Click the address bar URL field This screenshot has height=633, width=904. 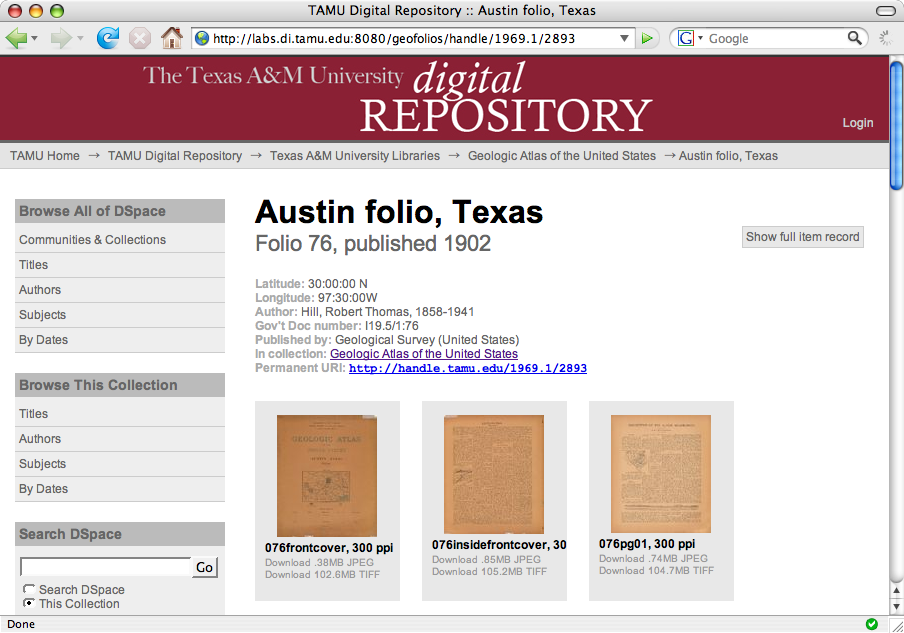pos(414,39)
